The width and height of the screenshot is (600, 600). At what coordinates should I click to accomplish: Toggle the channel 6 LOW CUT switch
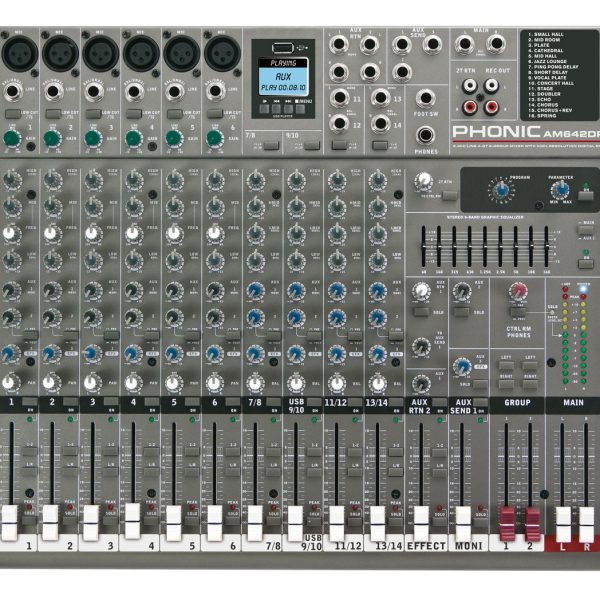(x=215, y=113)
